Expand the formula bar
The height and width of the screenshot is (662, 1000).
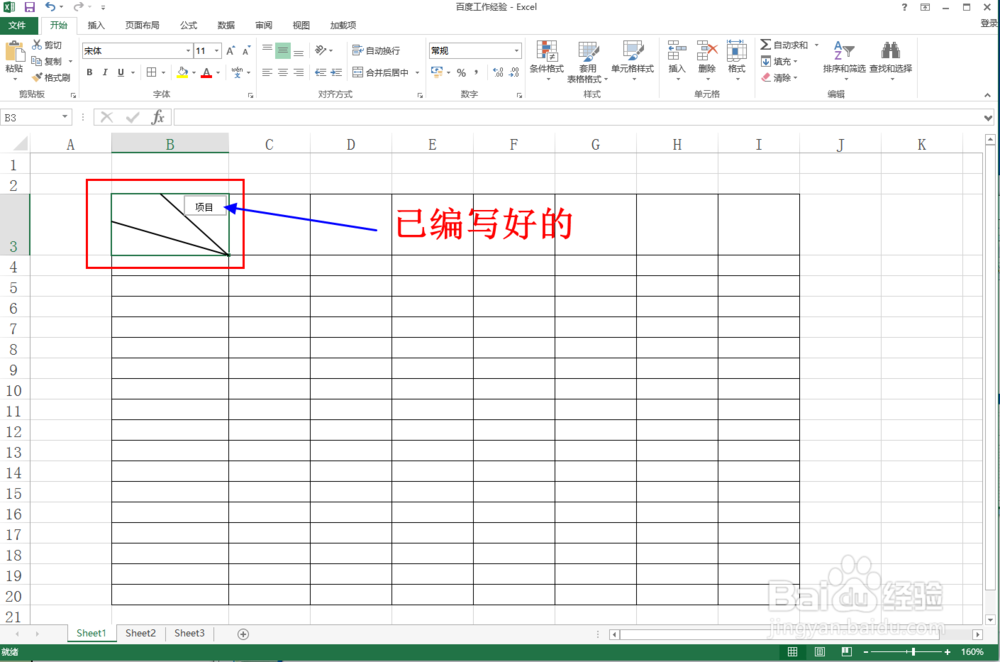pos(988,117)
